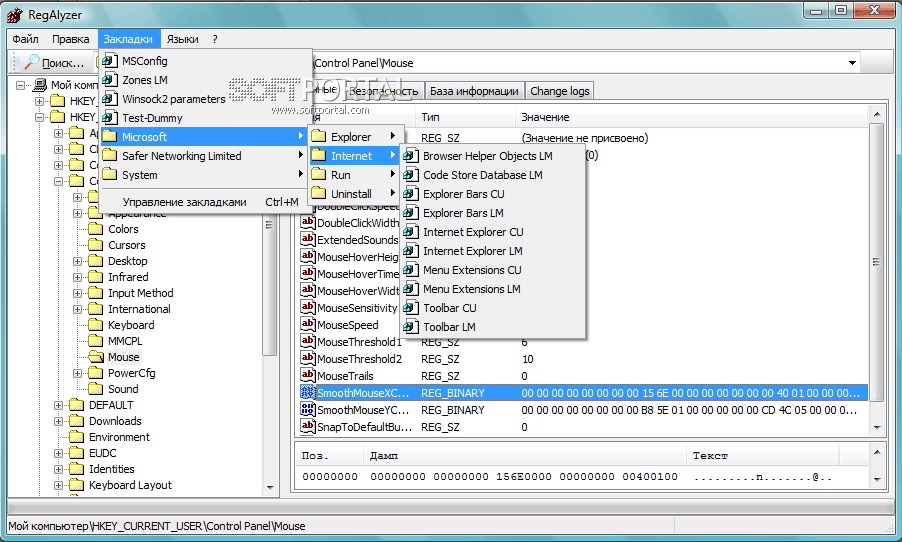This screenshot has width=902, height=542.
Task: Select the MouseSpeed string icon
Action: click(308, 325)
